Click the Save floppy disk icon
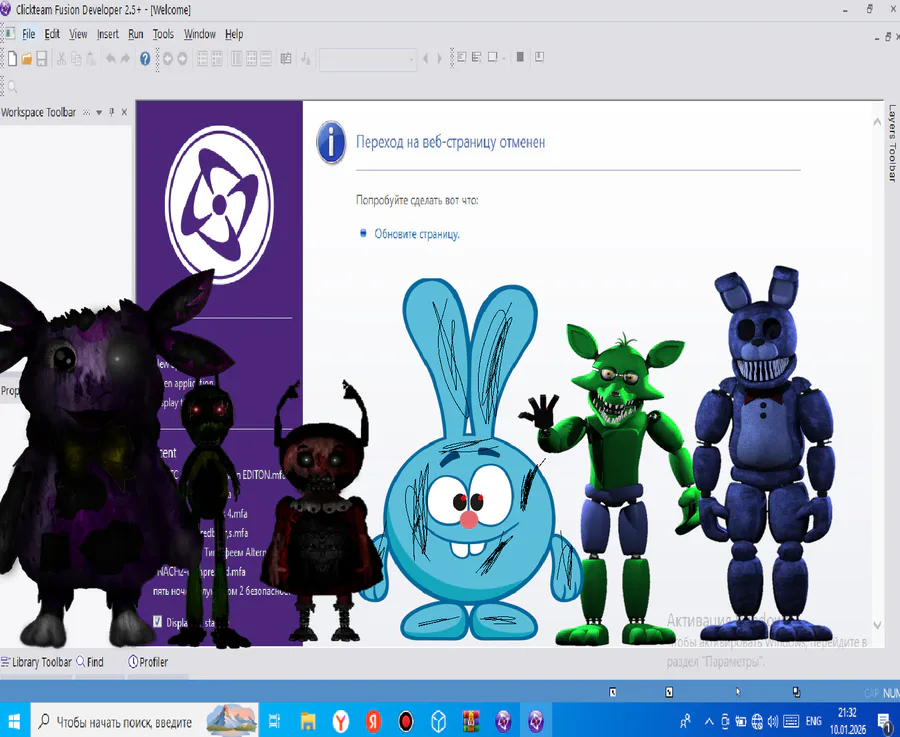Viewport: 900px width, 737px height. [x=42, y=59]
